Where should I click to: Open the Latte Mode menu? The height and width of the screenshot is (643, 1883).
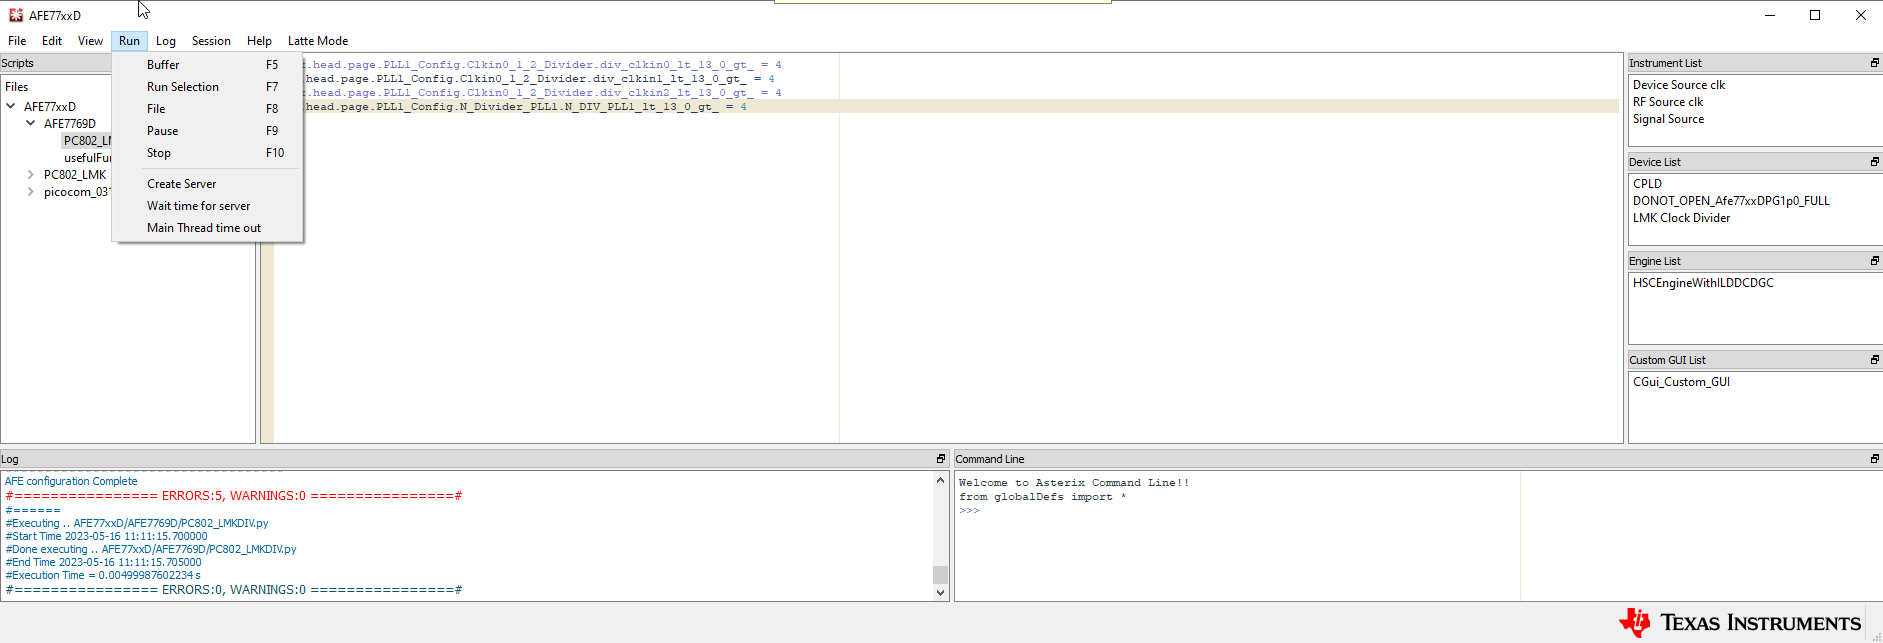[317, 41]
